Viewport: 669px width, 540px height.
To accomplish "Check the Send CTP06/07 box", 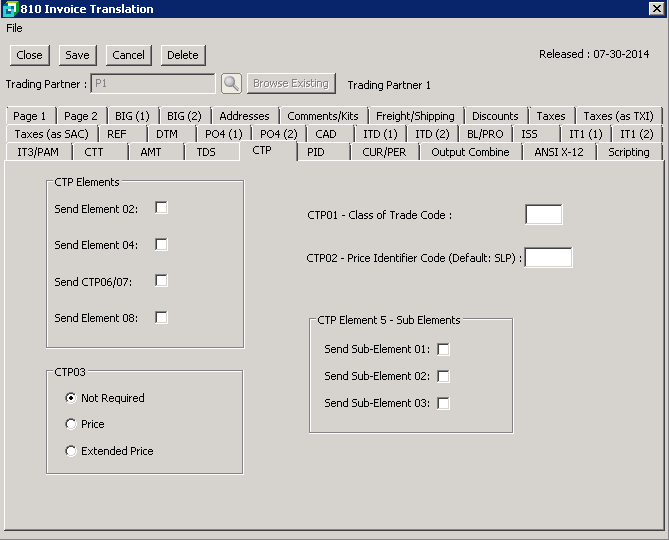I will point(161,281).
